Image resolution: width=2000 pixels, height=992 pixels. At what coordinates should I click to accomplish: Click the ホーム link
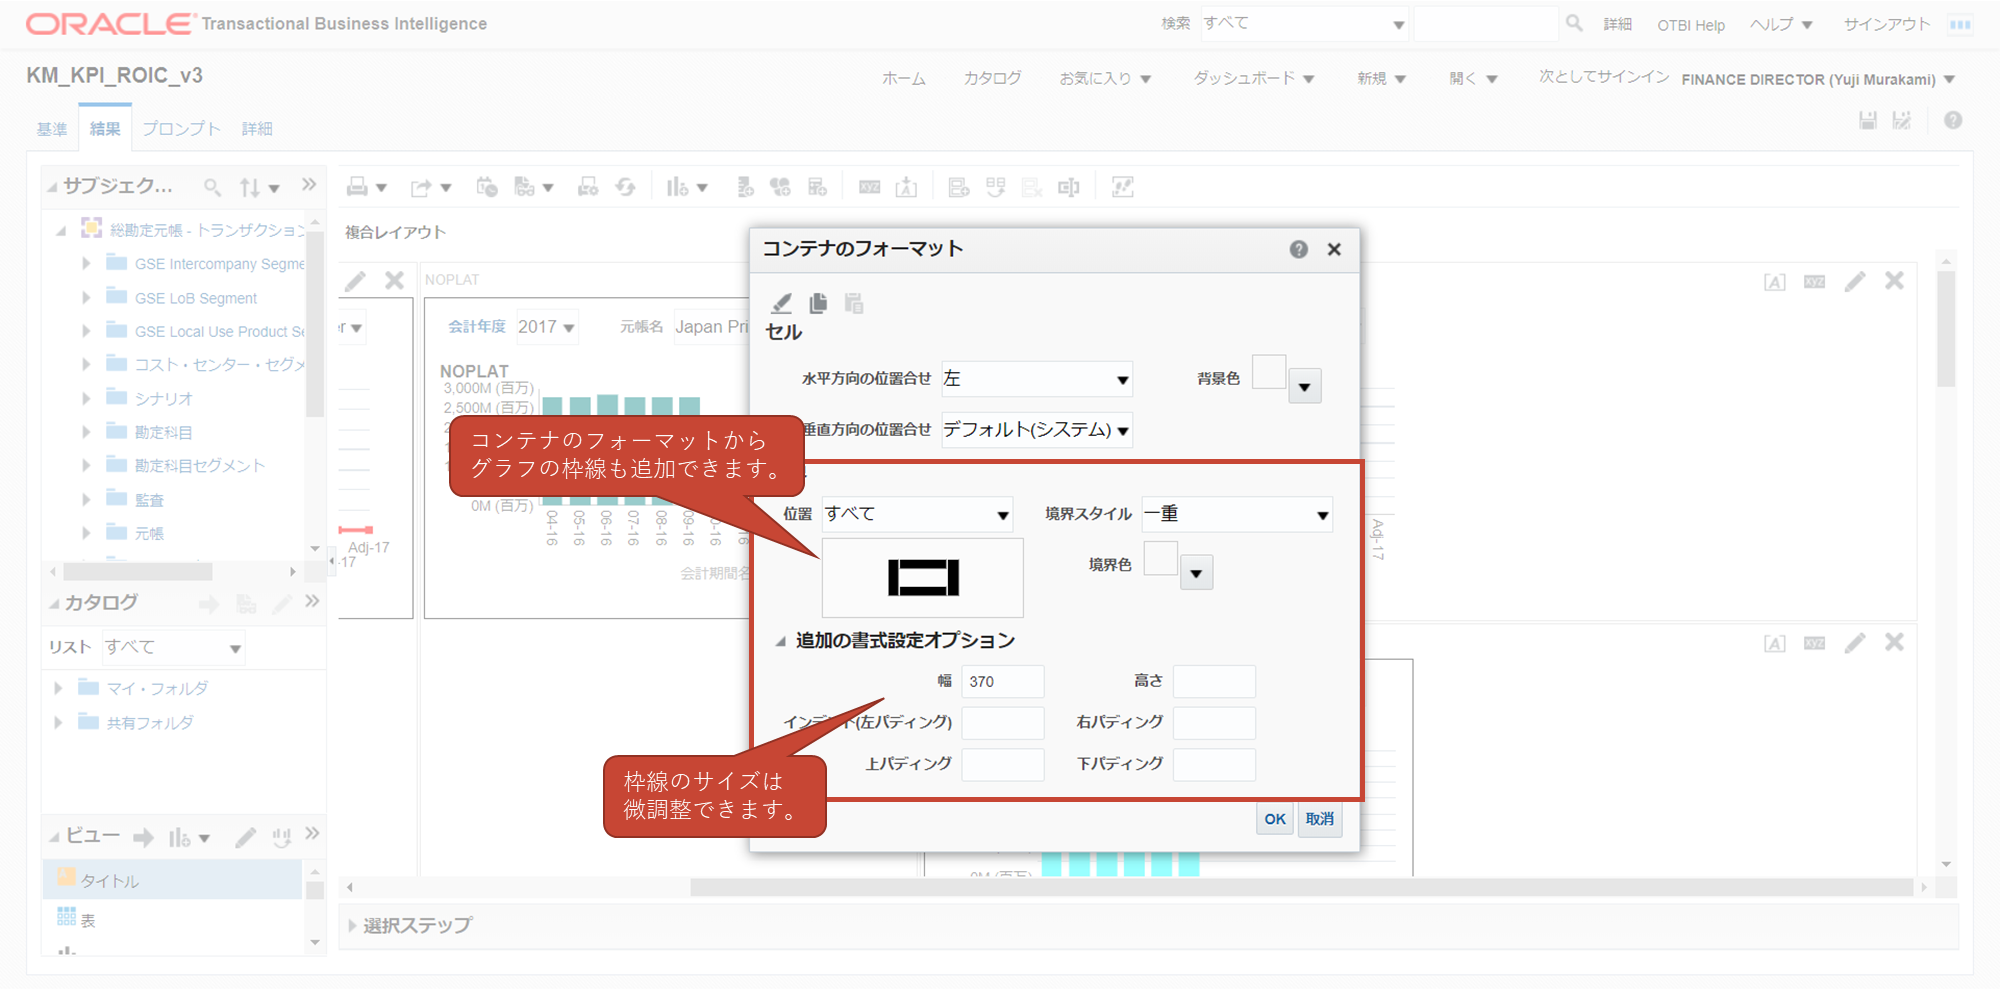(904, 78)
